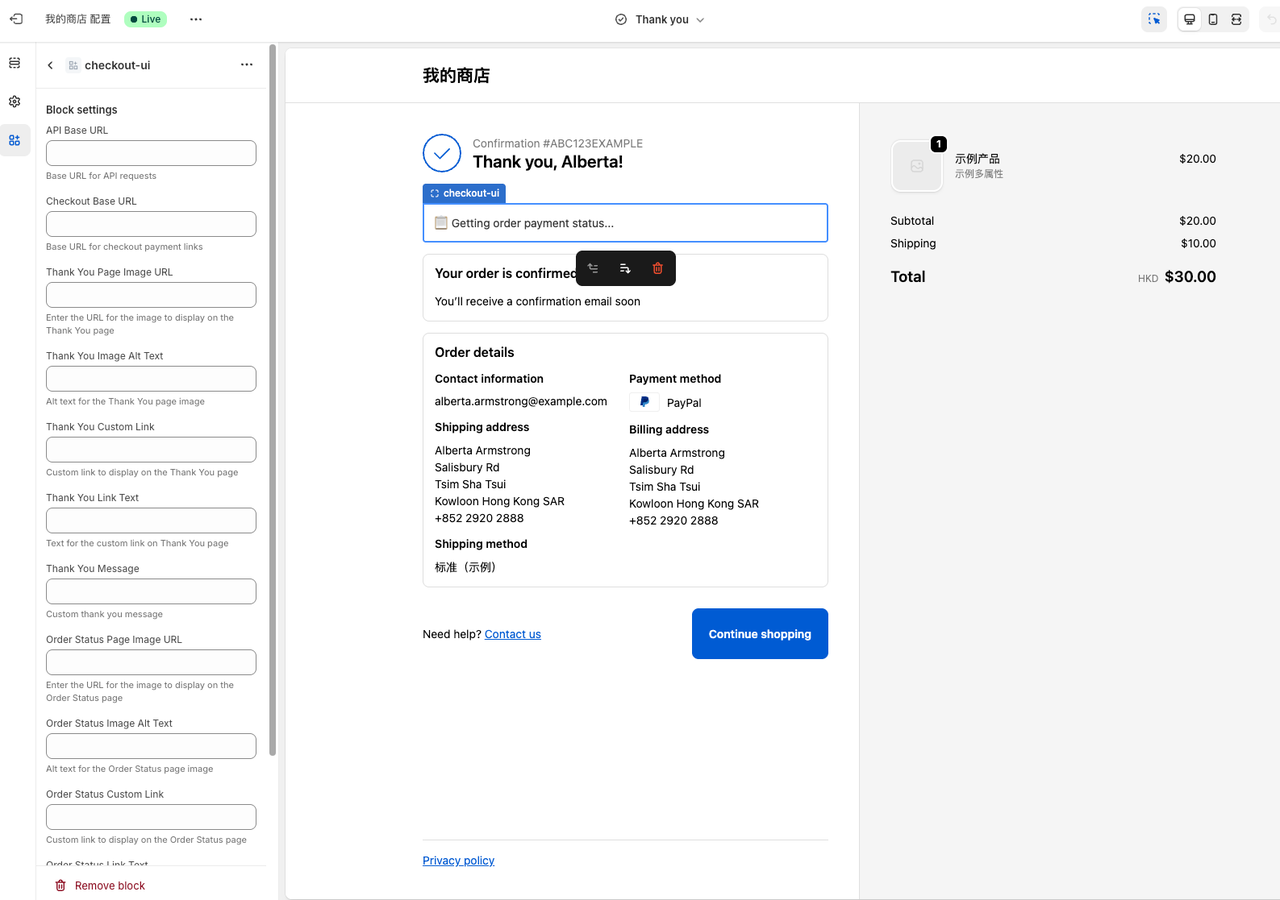The image size is (1280, 900).
Task: Click the Remove block button
Action: 98,885
